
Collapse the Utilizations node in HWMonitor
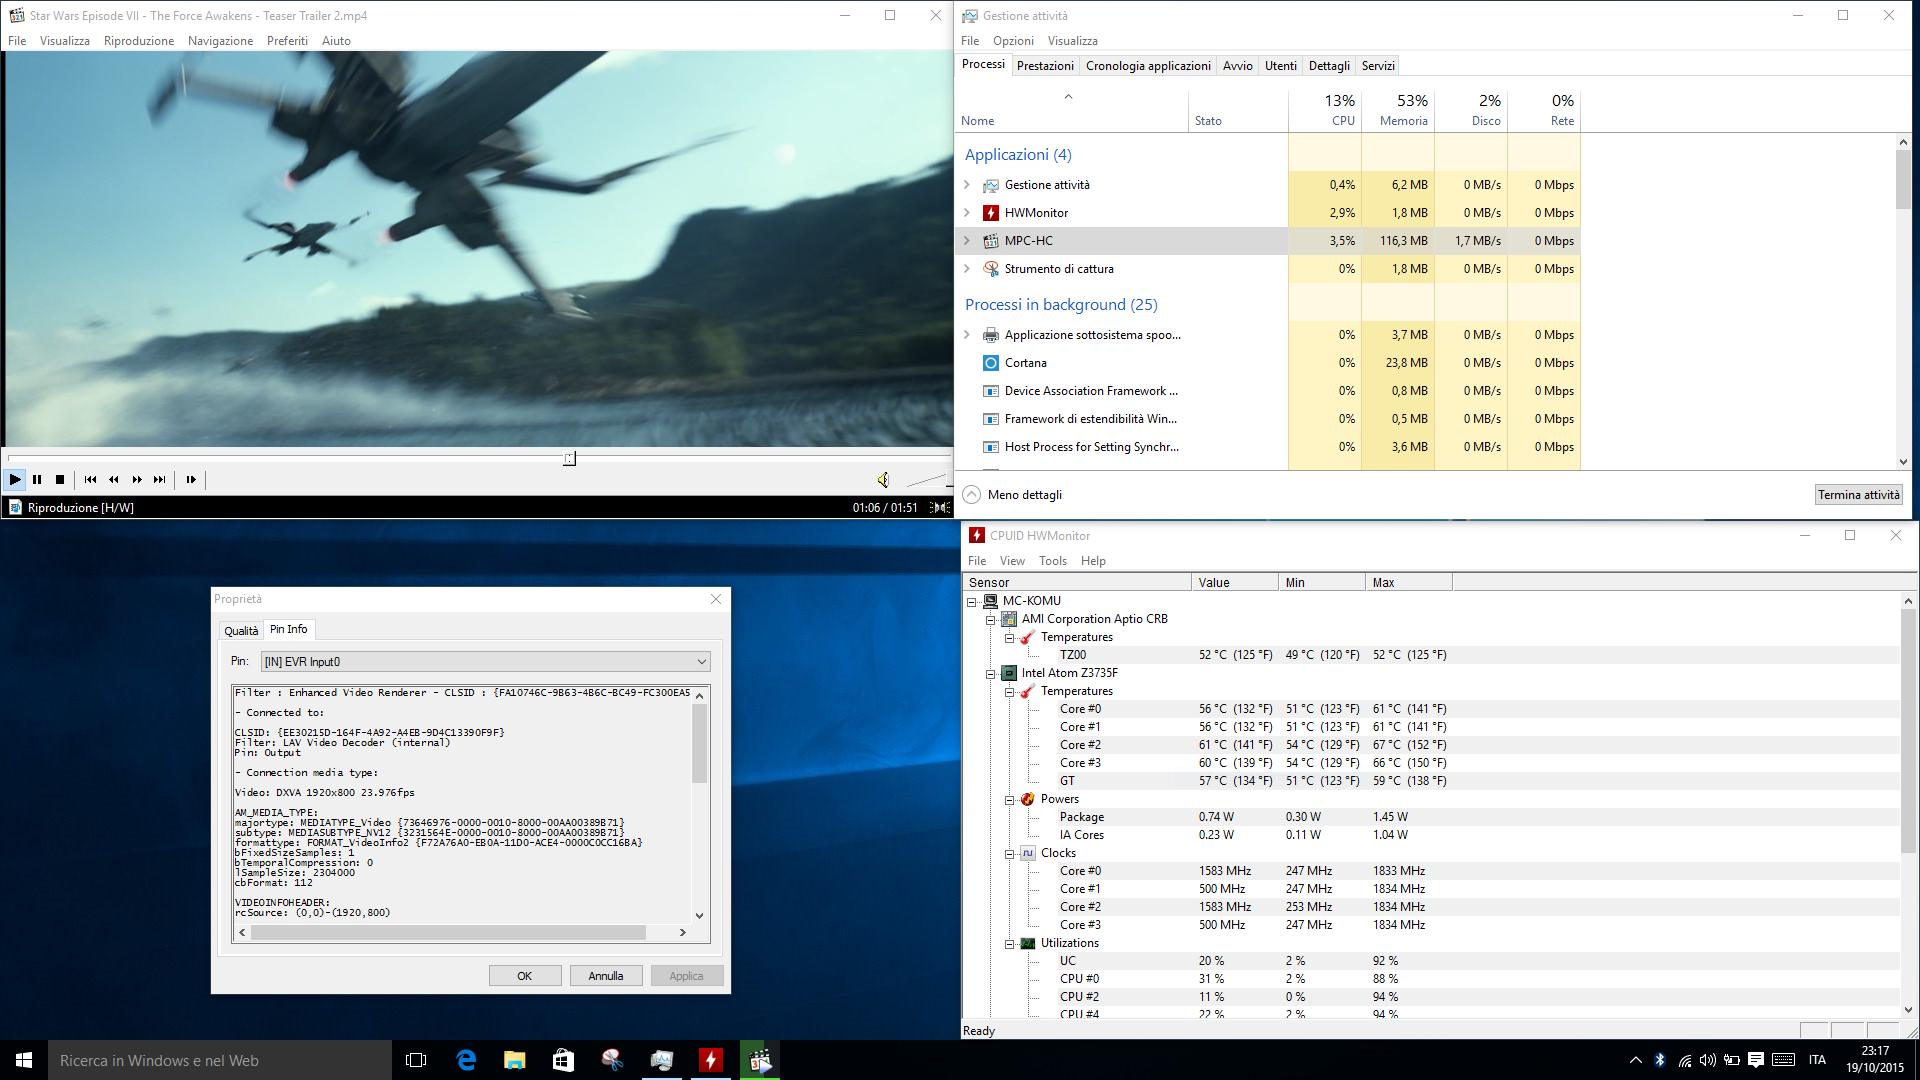point(1009,944)
